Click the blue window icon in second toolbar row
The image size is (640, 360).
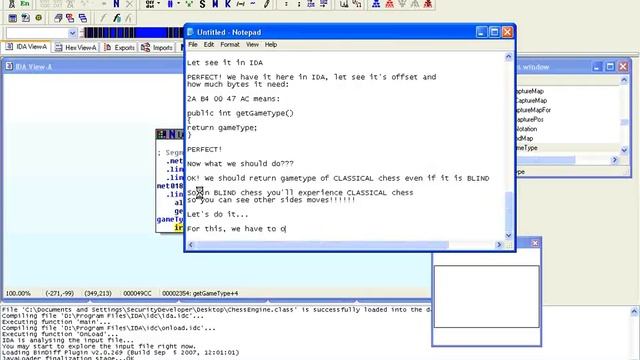click(13, 18)
